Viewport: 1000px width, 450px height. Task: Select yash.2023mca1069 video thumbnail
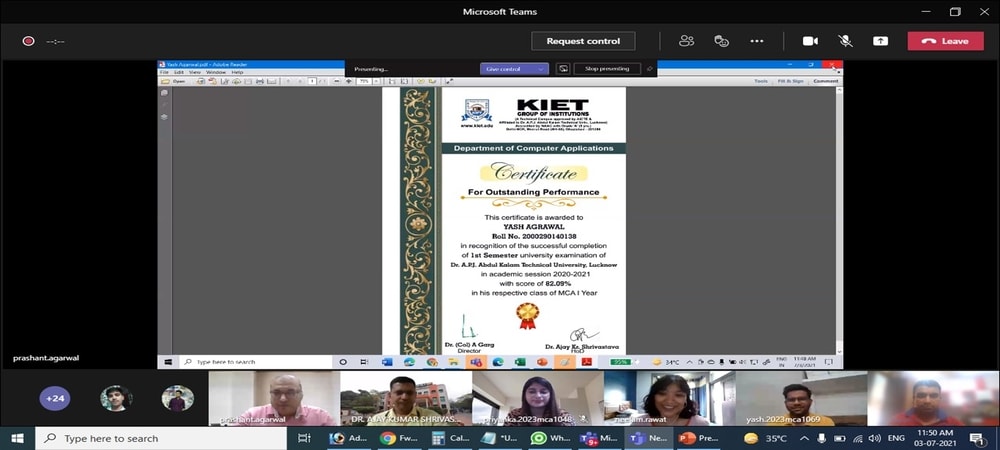[x=800, y=398]
